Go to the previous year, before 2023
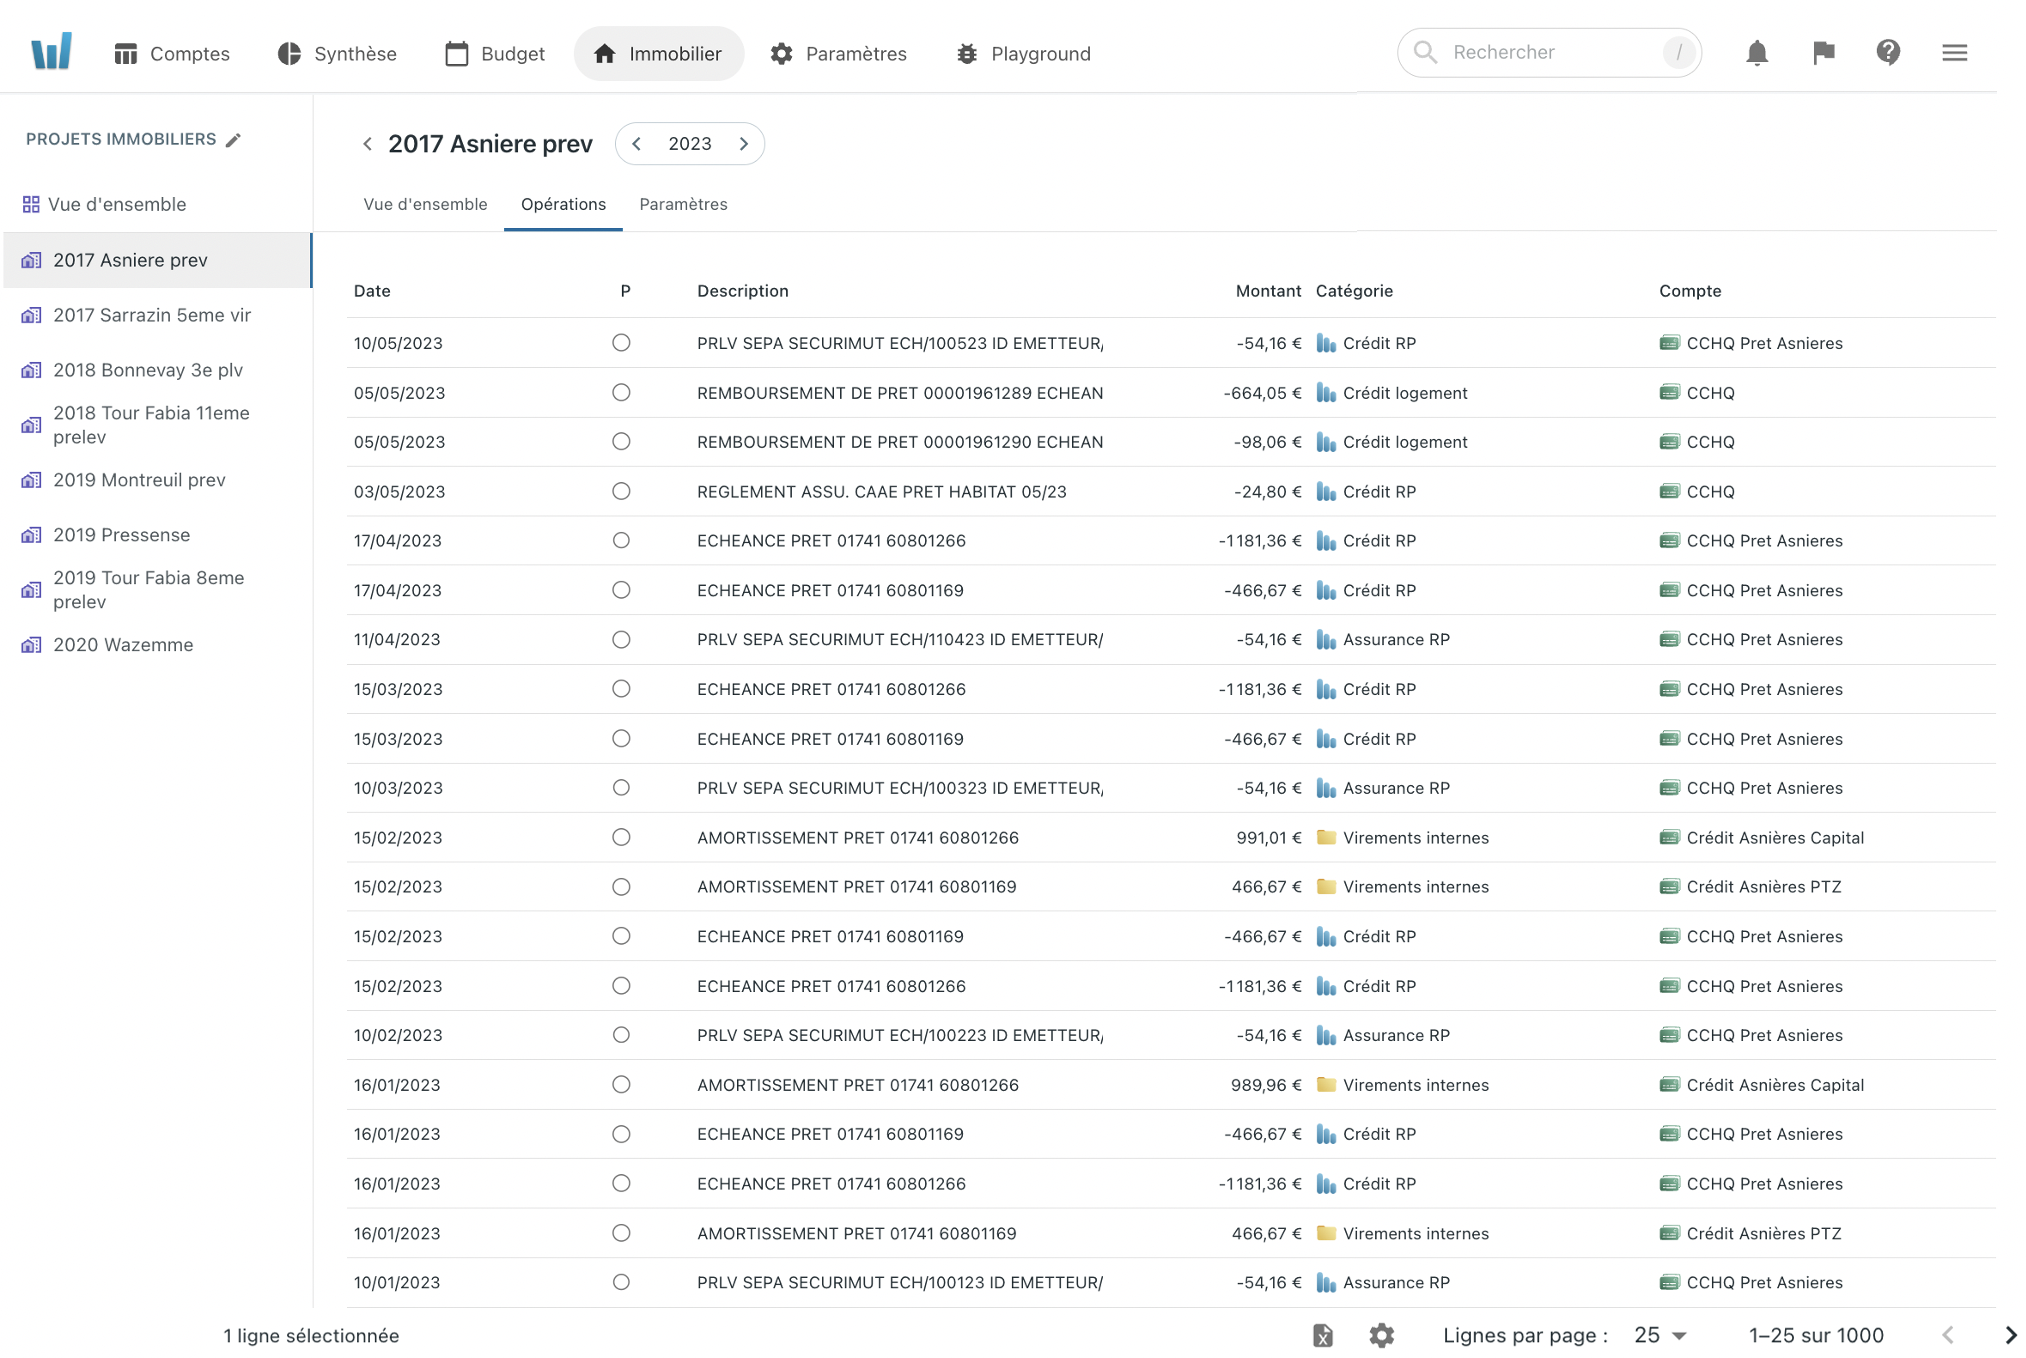The height and width of the screenshot is (1358, 2026). pos(637,144)
